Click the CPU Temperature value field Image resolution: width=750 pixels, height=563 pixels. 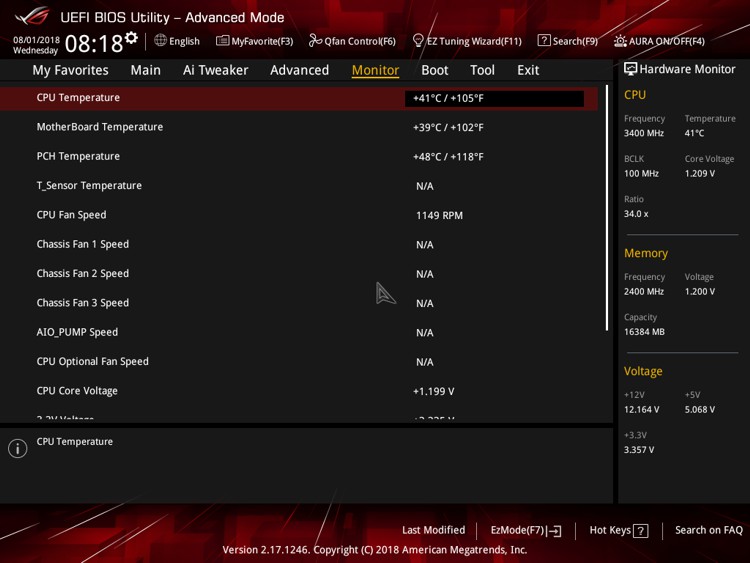tap(494, 99)
